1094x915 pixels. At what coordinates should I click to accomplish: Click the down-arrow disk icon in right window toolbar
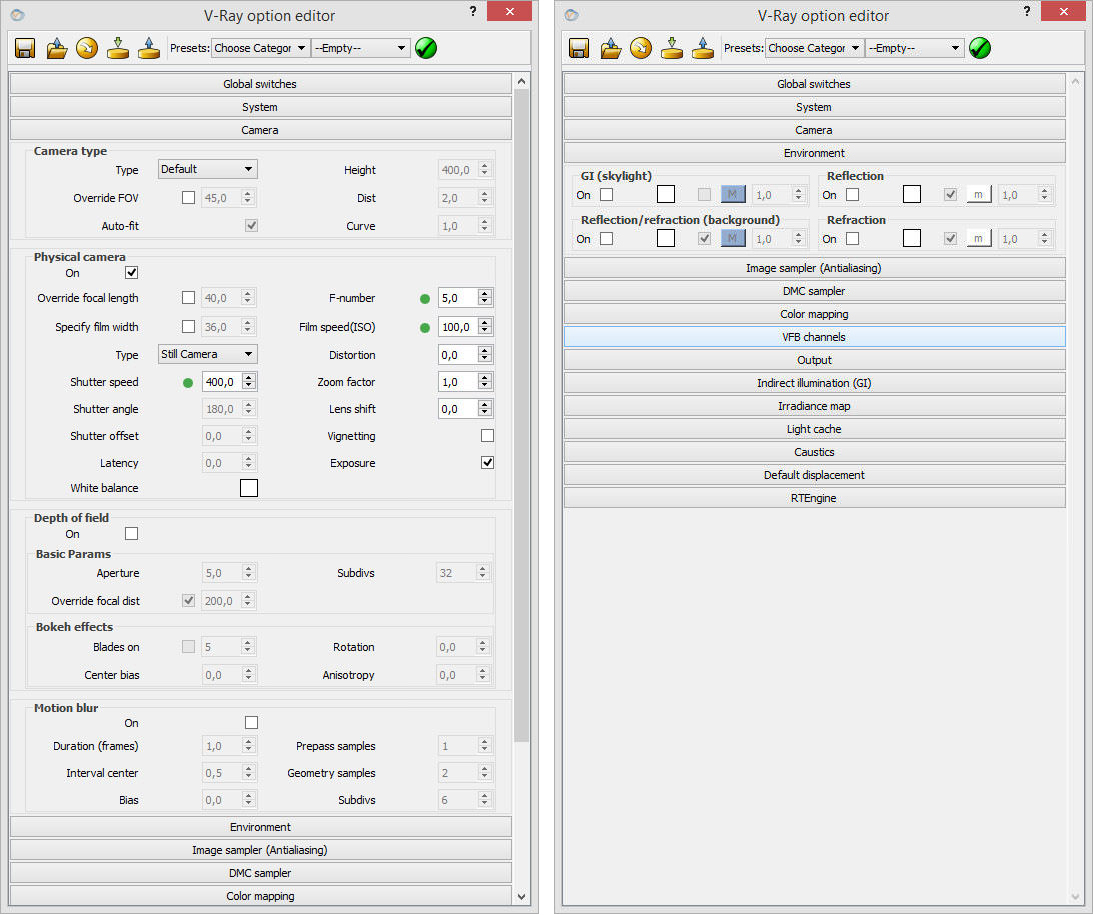coord(672,48)
